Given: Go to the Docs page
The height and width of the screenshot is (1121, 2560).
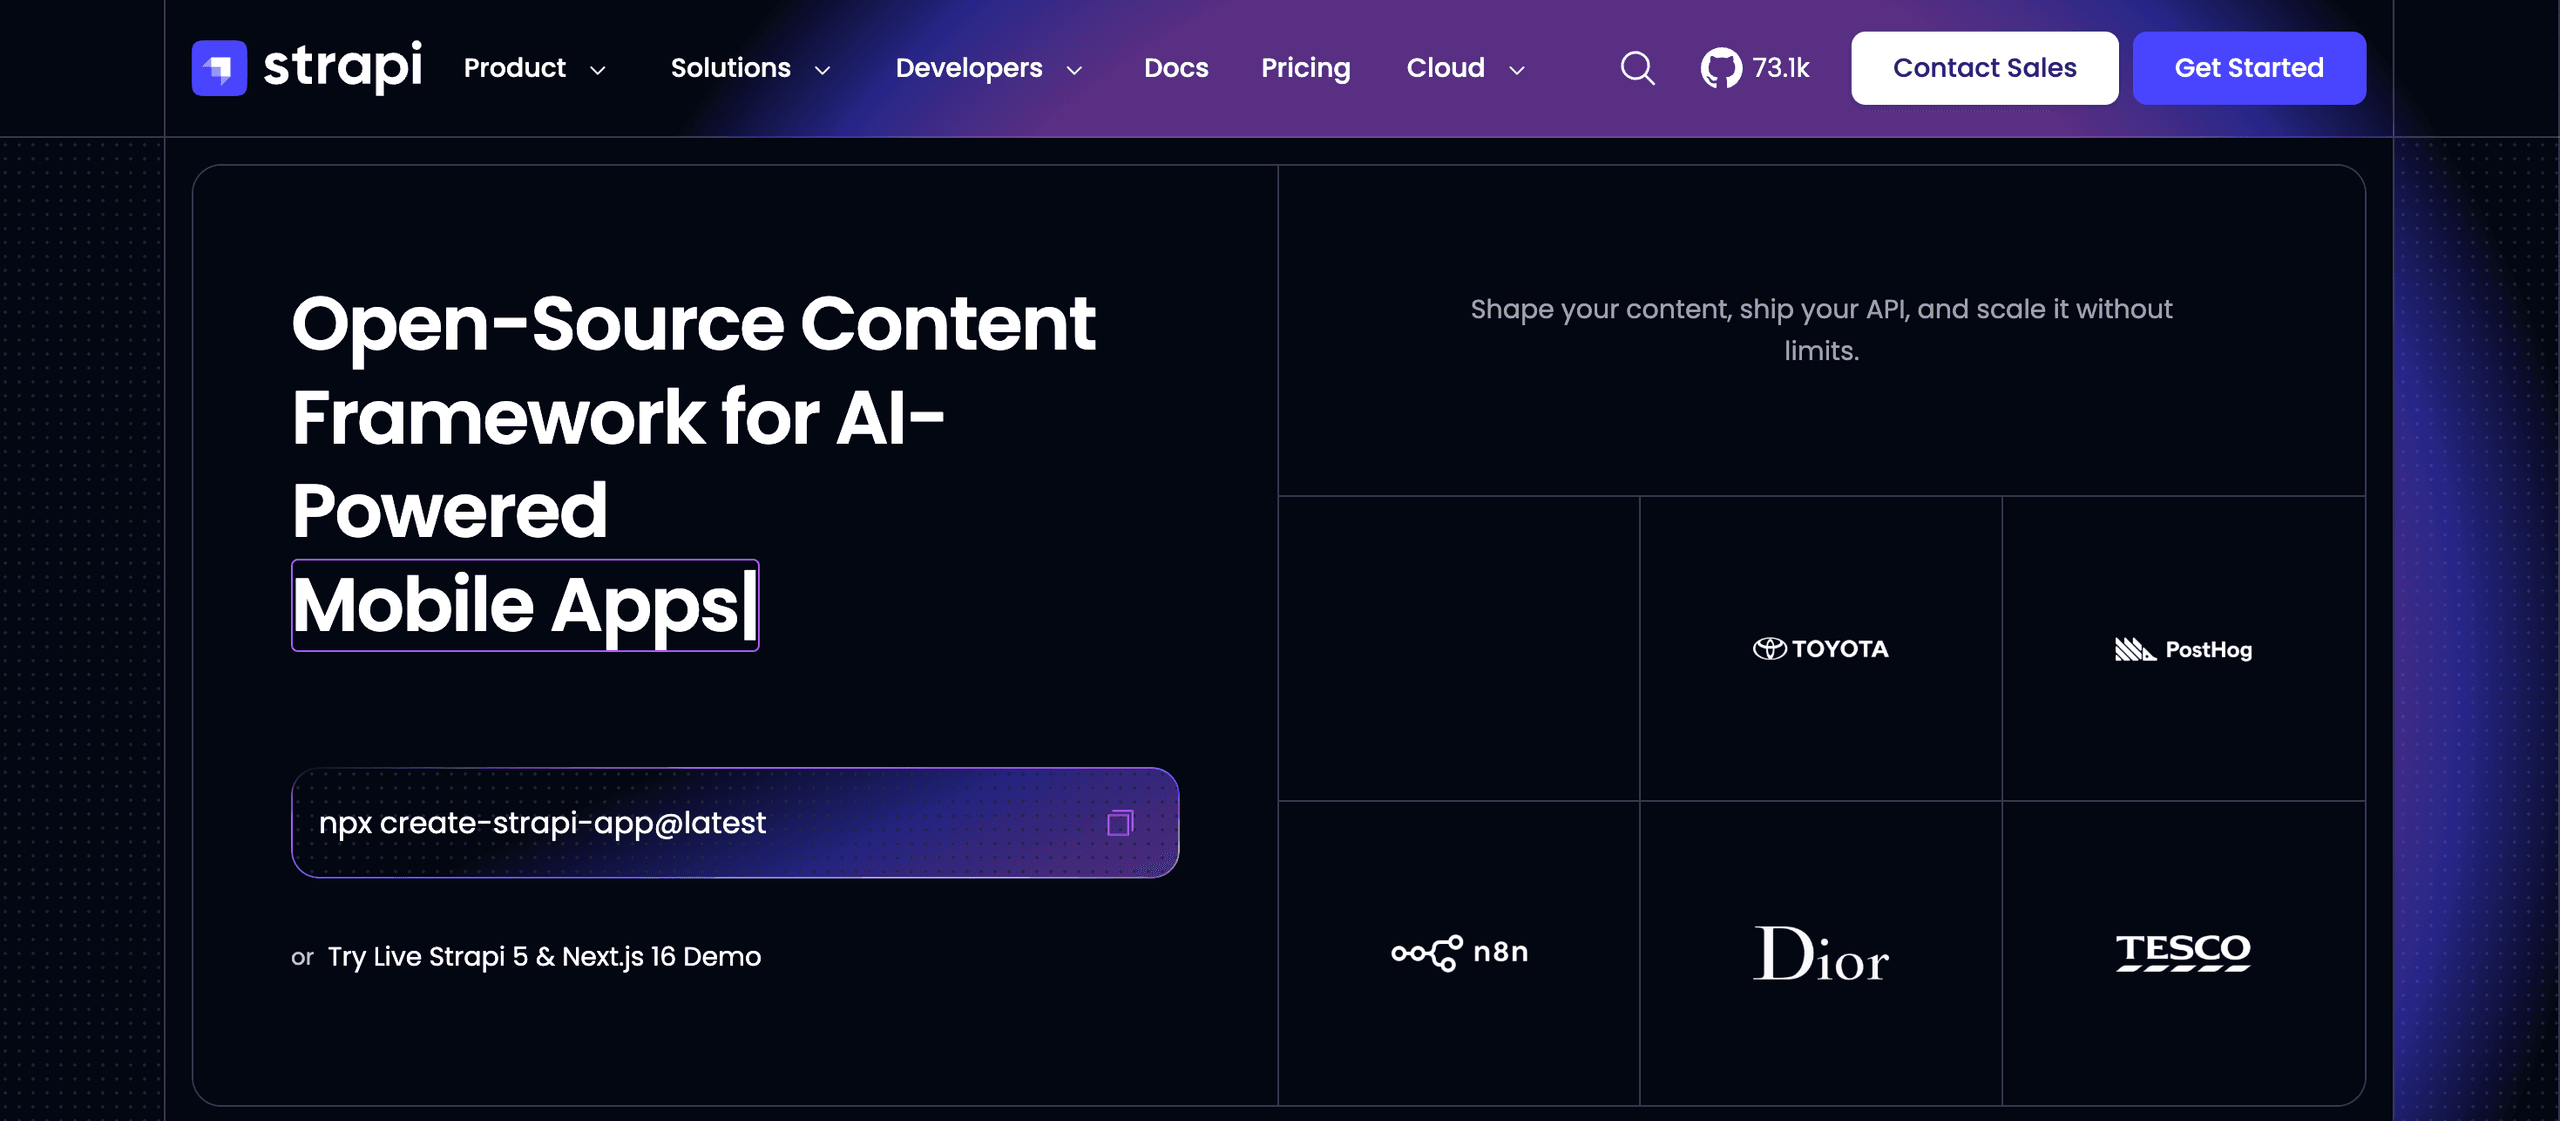Looking at the screenshot, I should [x=1176, y=68].
